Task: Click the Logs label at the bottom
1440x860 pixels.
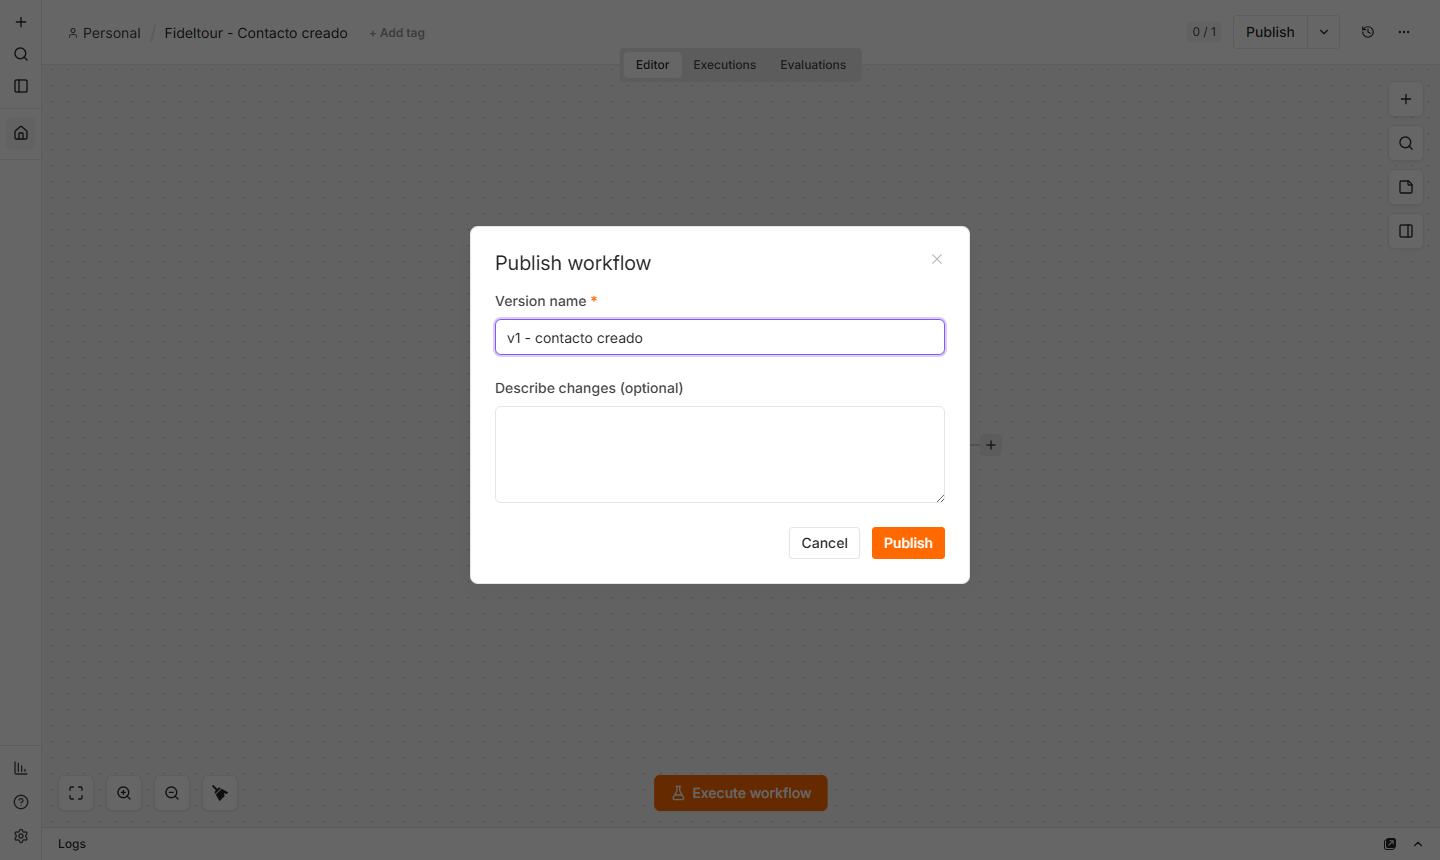Action: point(72,844)
